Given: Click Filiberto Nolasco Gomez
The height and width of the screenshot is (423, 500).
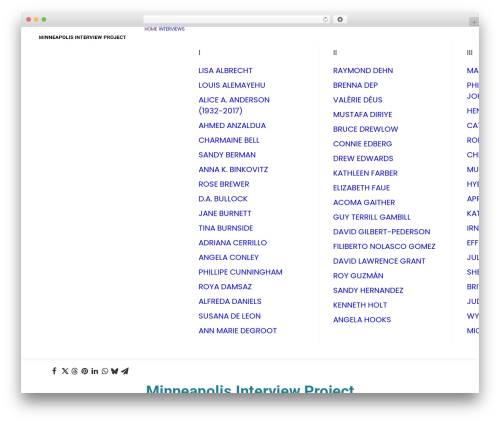Looking at the screenshot, I should (384, 247).
